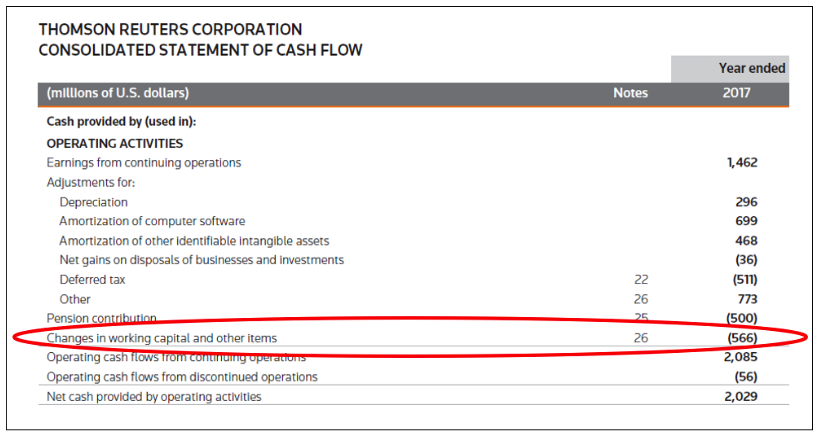Select the (511) deferred tax amount
Screen dimensions: 819x439
pyautogui.click(x=742, y=280)
